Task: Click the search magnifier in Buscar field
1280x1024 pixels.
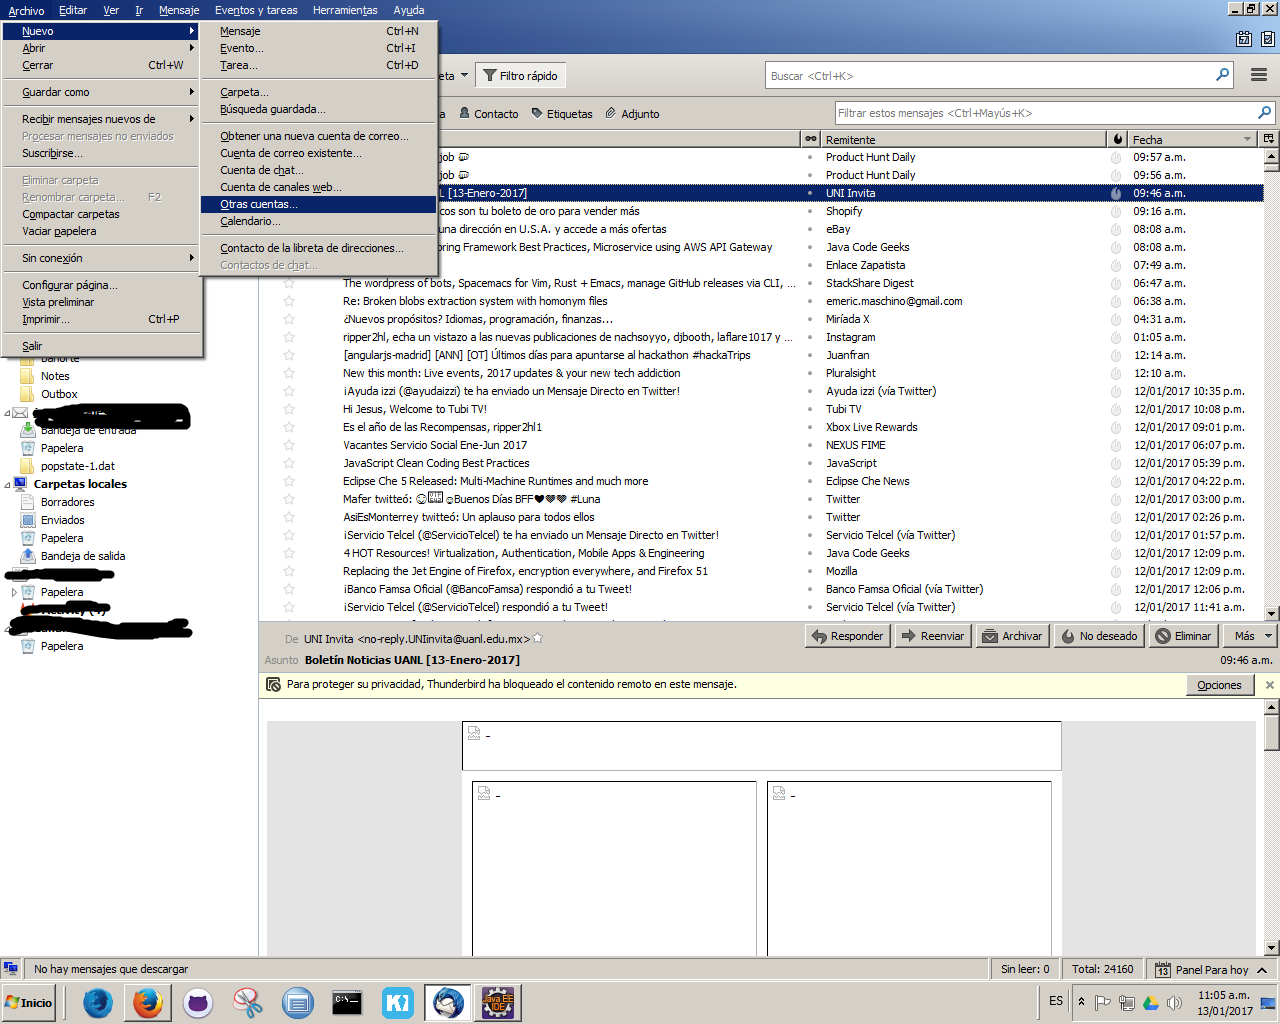Action: (x=1222, y=75)
